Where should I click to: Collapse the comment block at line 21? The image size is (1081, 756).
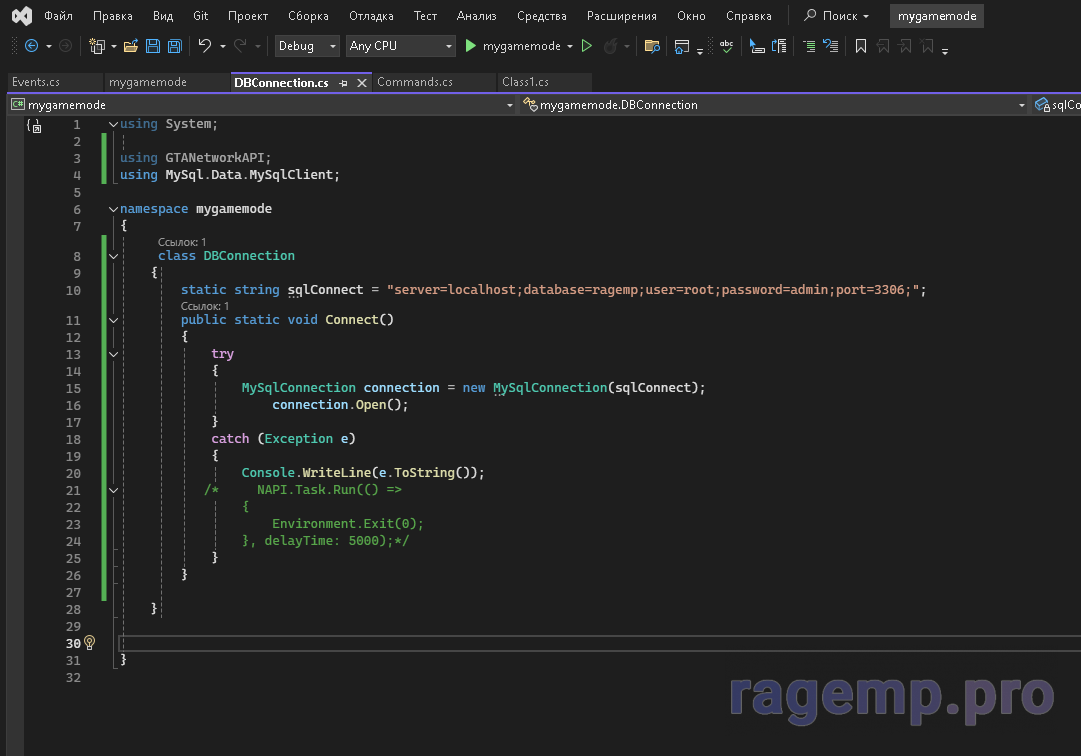[x=113, y=490]
